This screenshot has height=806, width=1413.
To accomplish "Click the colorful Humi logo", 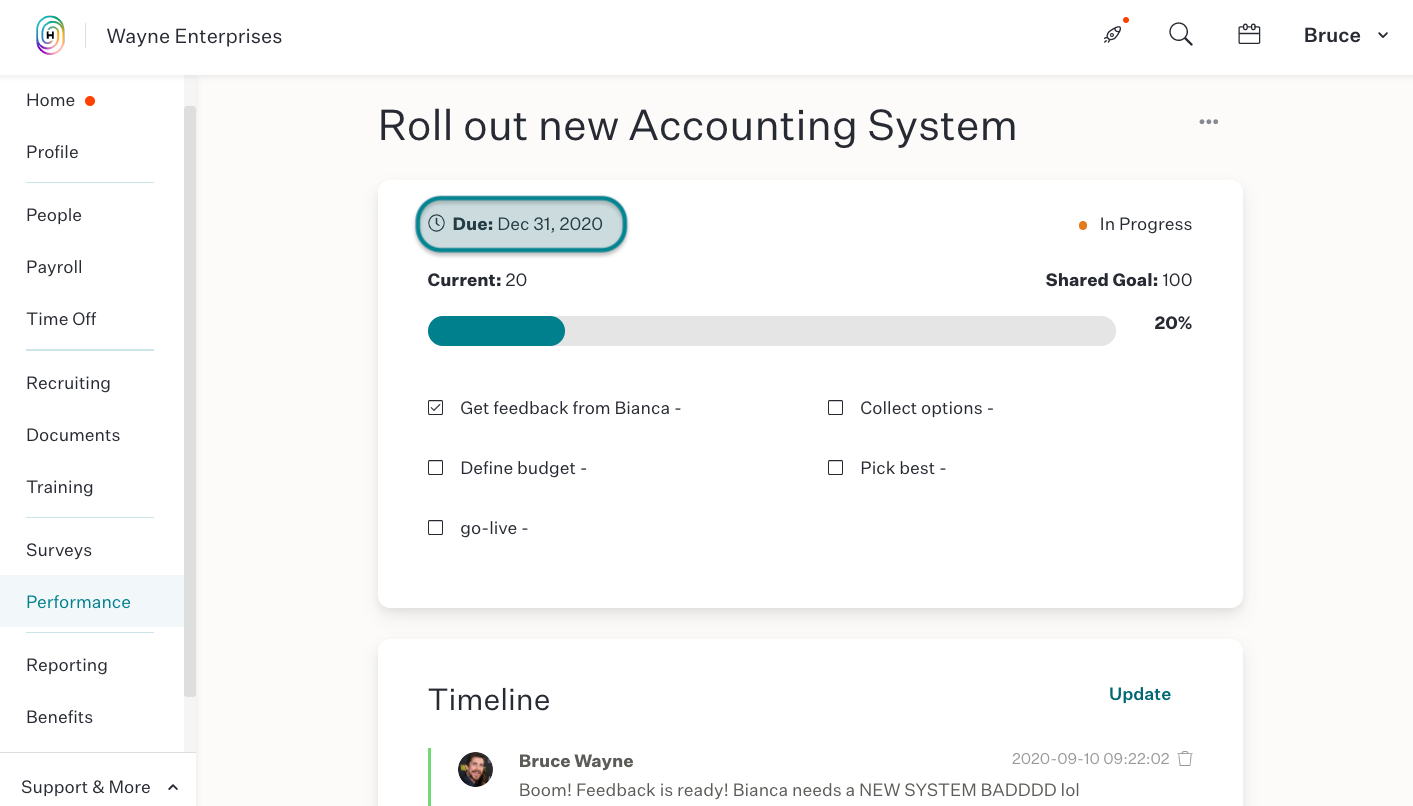I will (x=50, y=36).
